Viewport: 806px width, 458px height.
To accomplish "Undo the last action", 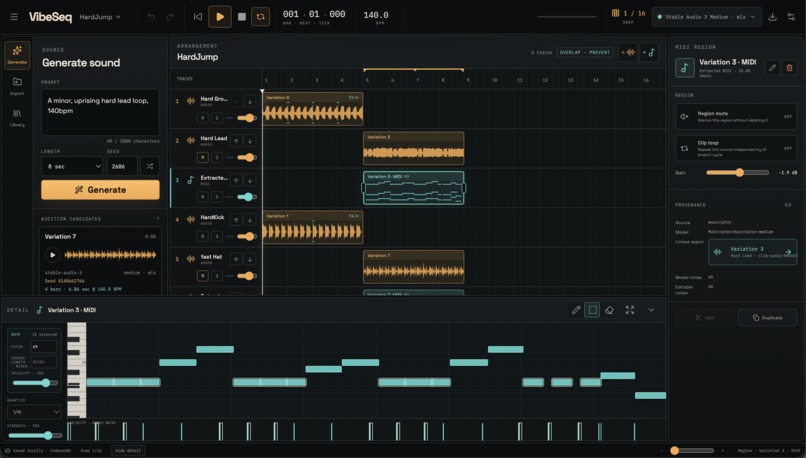I will (151, 17).
